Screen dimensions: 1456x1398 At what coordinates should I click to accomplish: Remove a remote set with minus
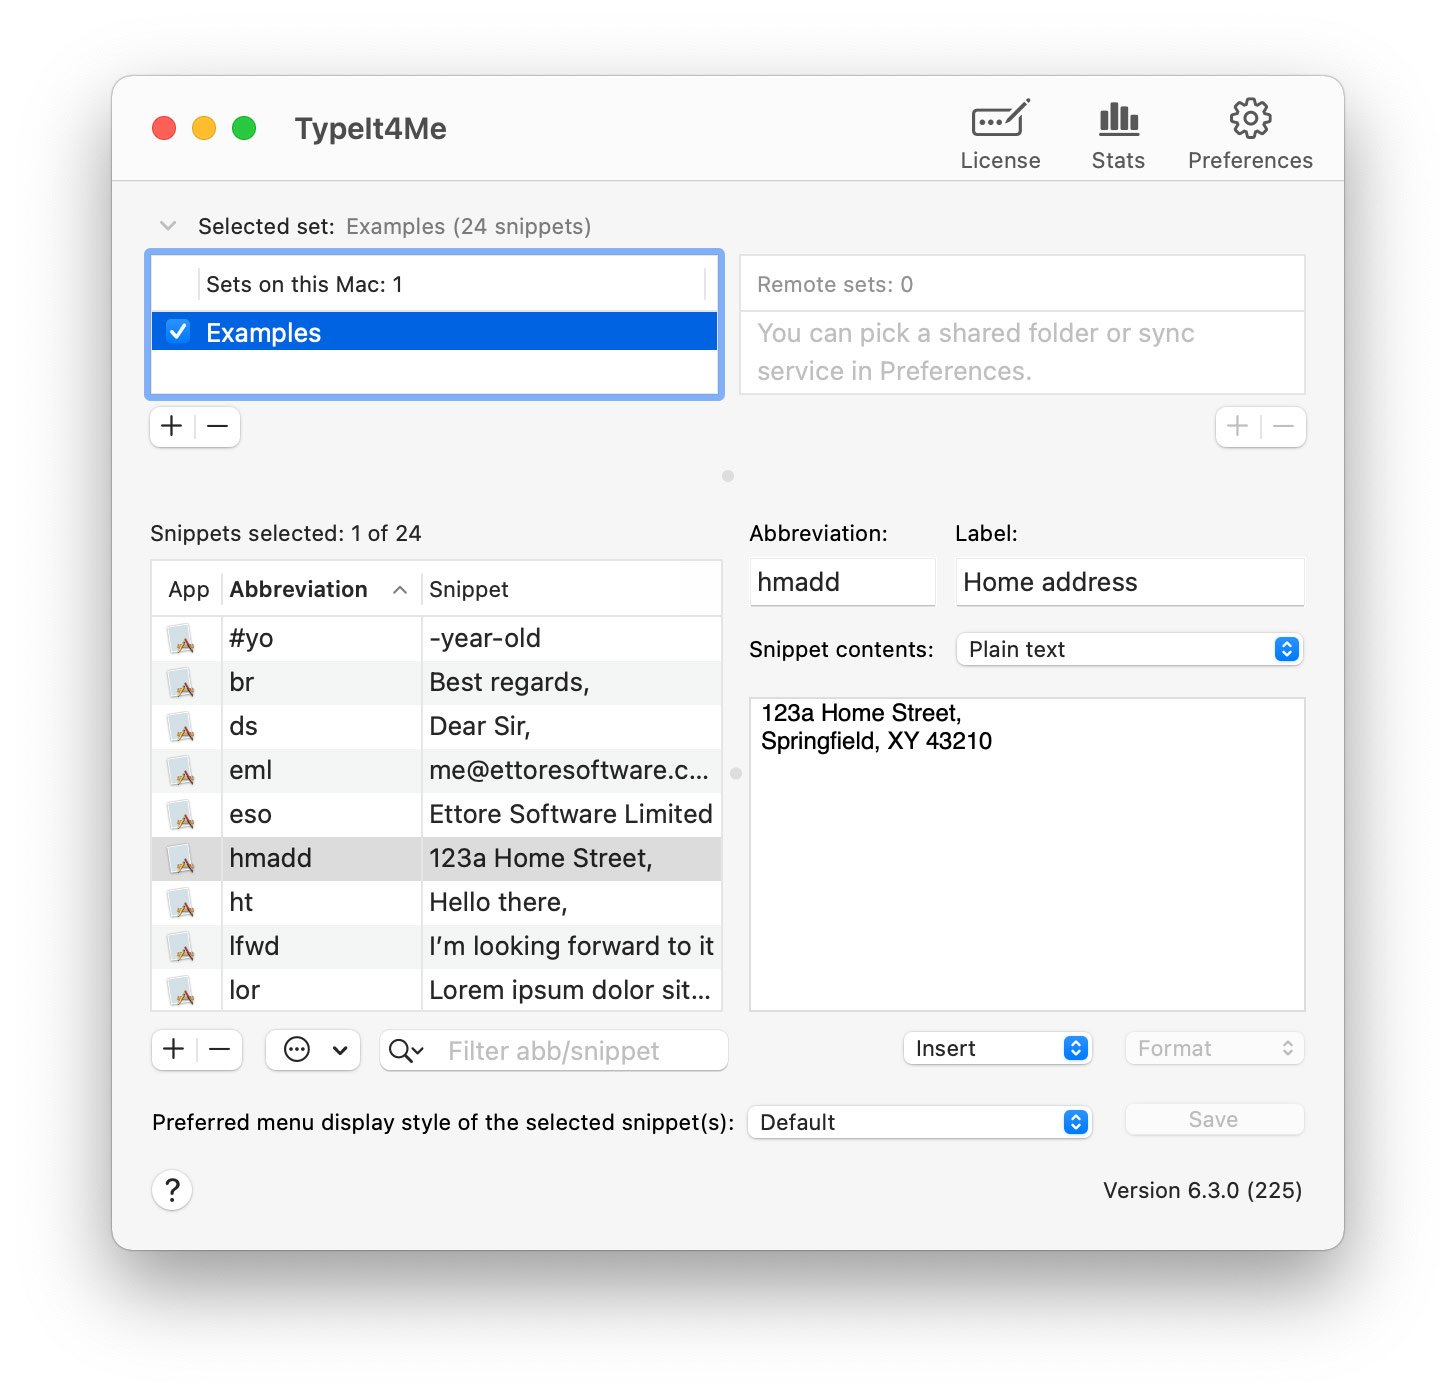pos(1284,426)
